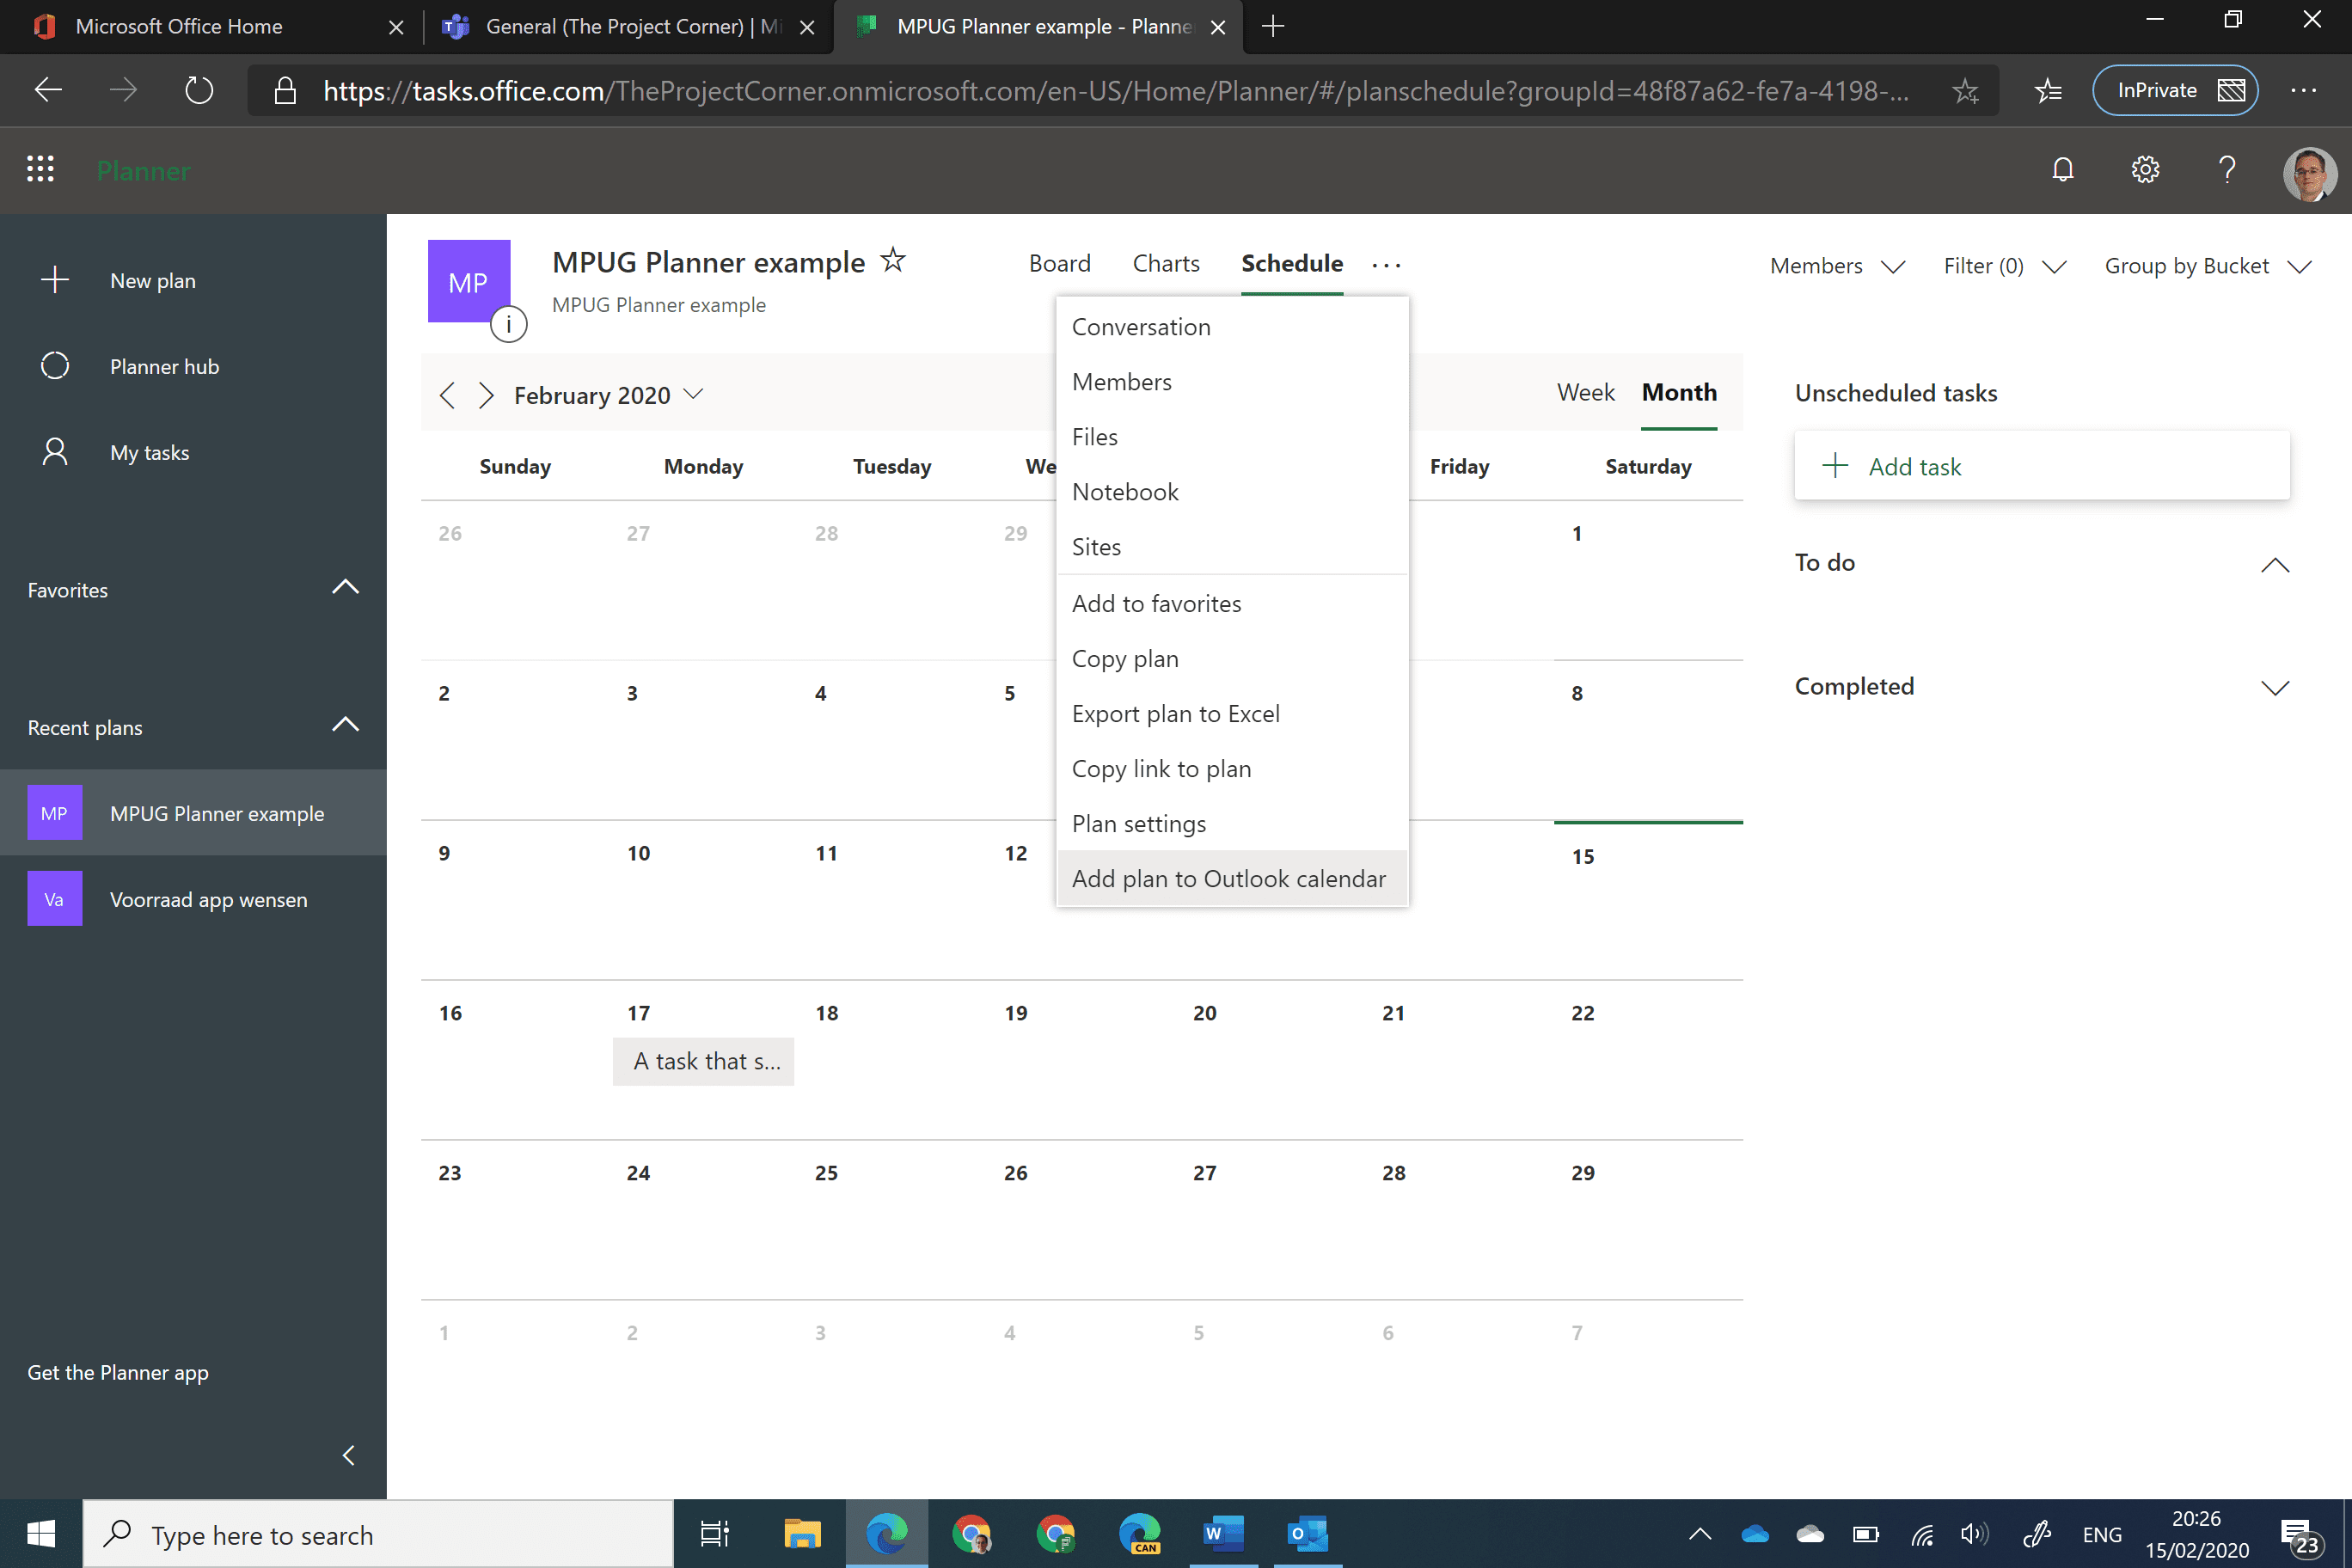This screenshot has height=1568, width=2352.
Task: Open the plan more options ellipsis
Action: pyautogui.click(x=1386, y=265)
